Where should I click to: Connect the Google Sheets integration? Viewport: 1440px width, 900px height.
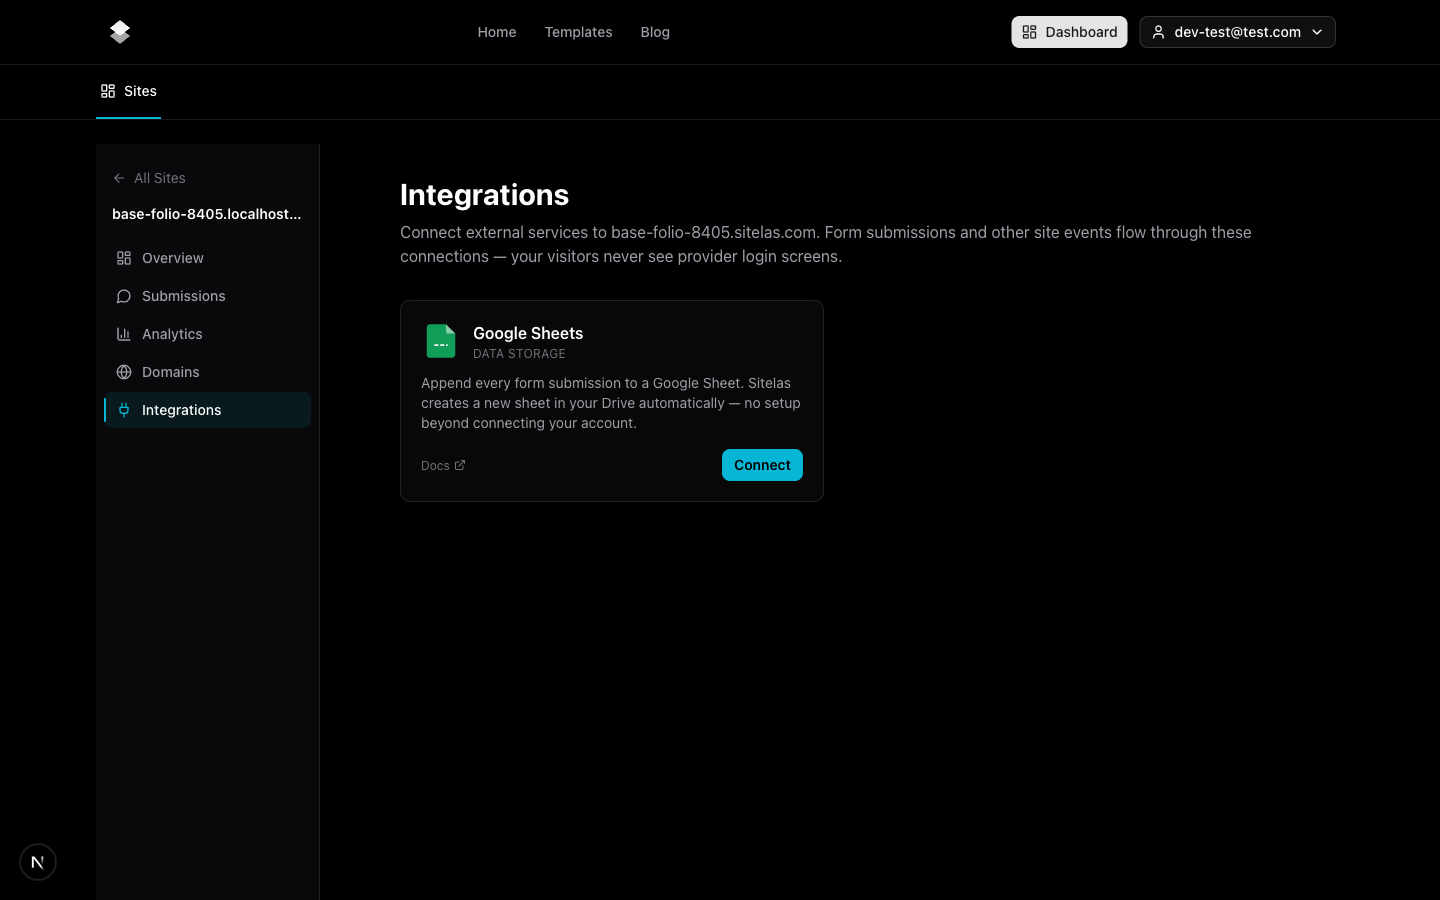[762, 465]
